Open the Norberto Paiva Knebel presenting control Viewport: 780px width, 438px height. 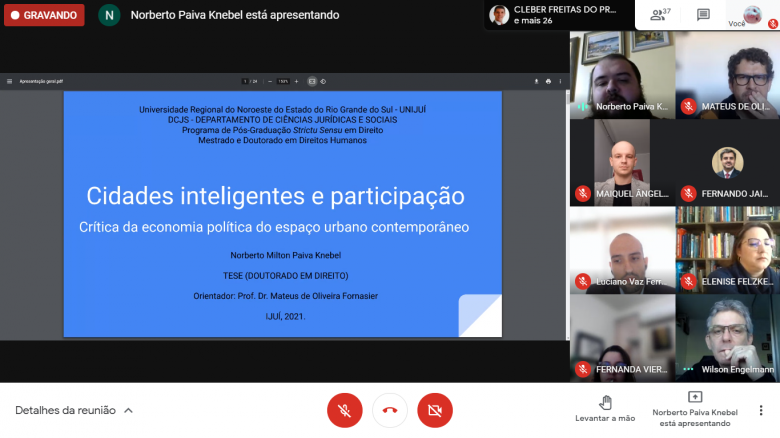click(x=694, y=408)
